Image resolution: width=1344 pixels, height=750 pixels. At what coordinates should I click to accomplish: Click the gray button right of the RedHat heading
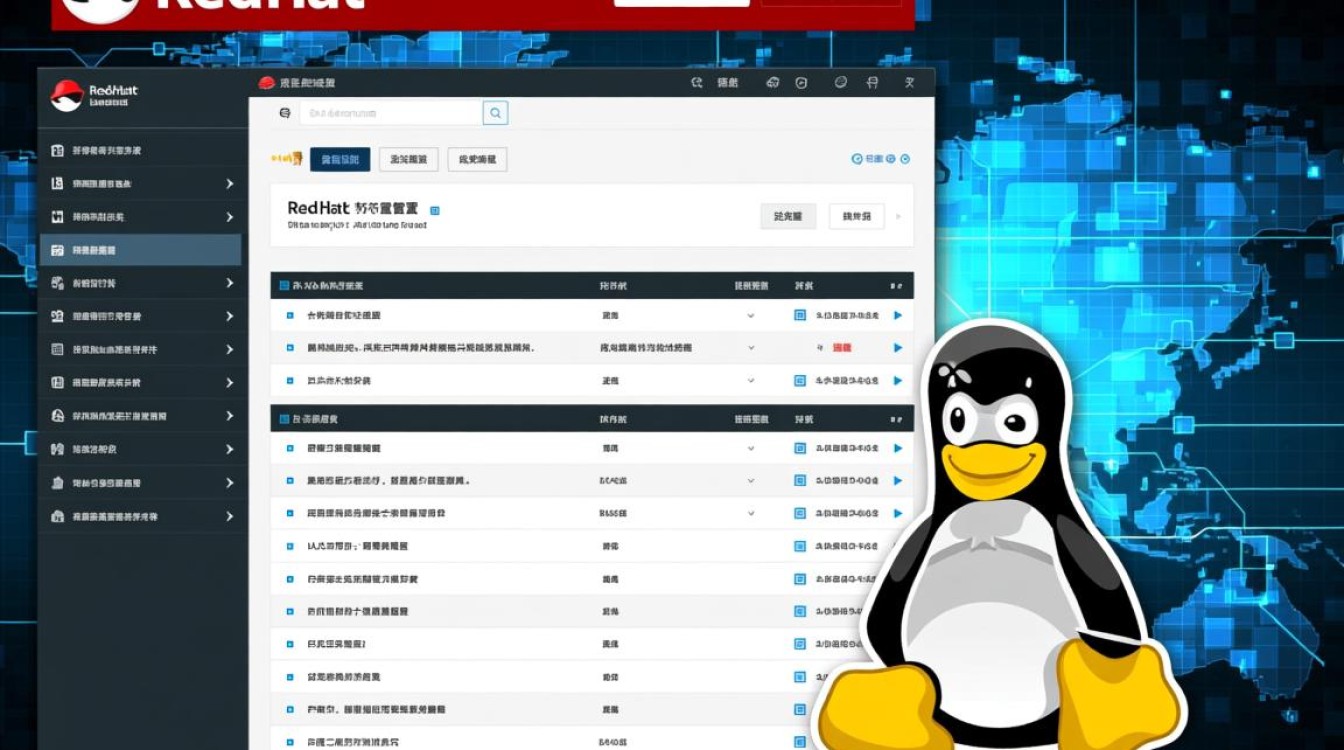788,216
